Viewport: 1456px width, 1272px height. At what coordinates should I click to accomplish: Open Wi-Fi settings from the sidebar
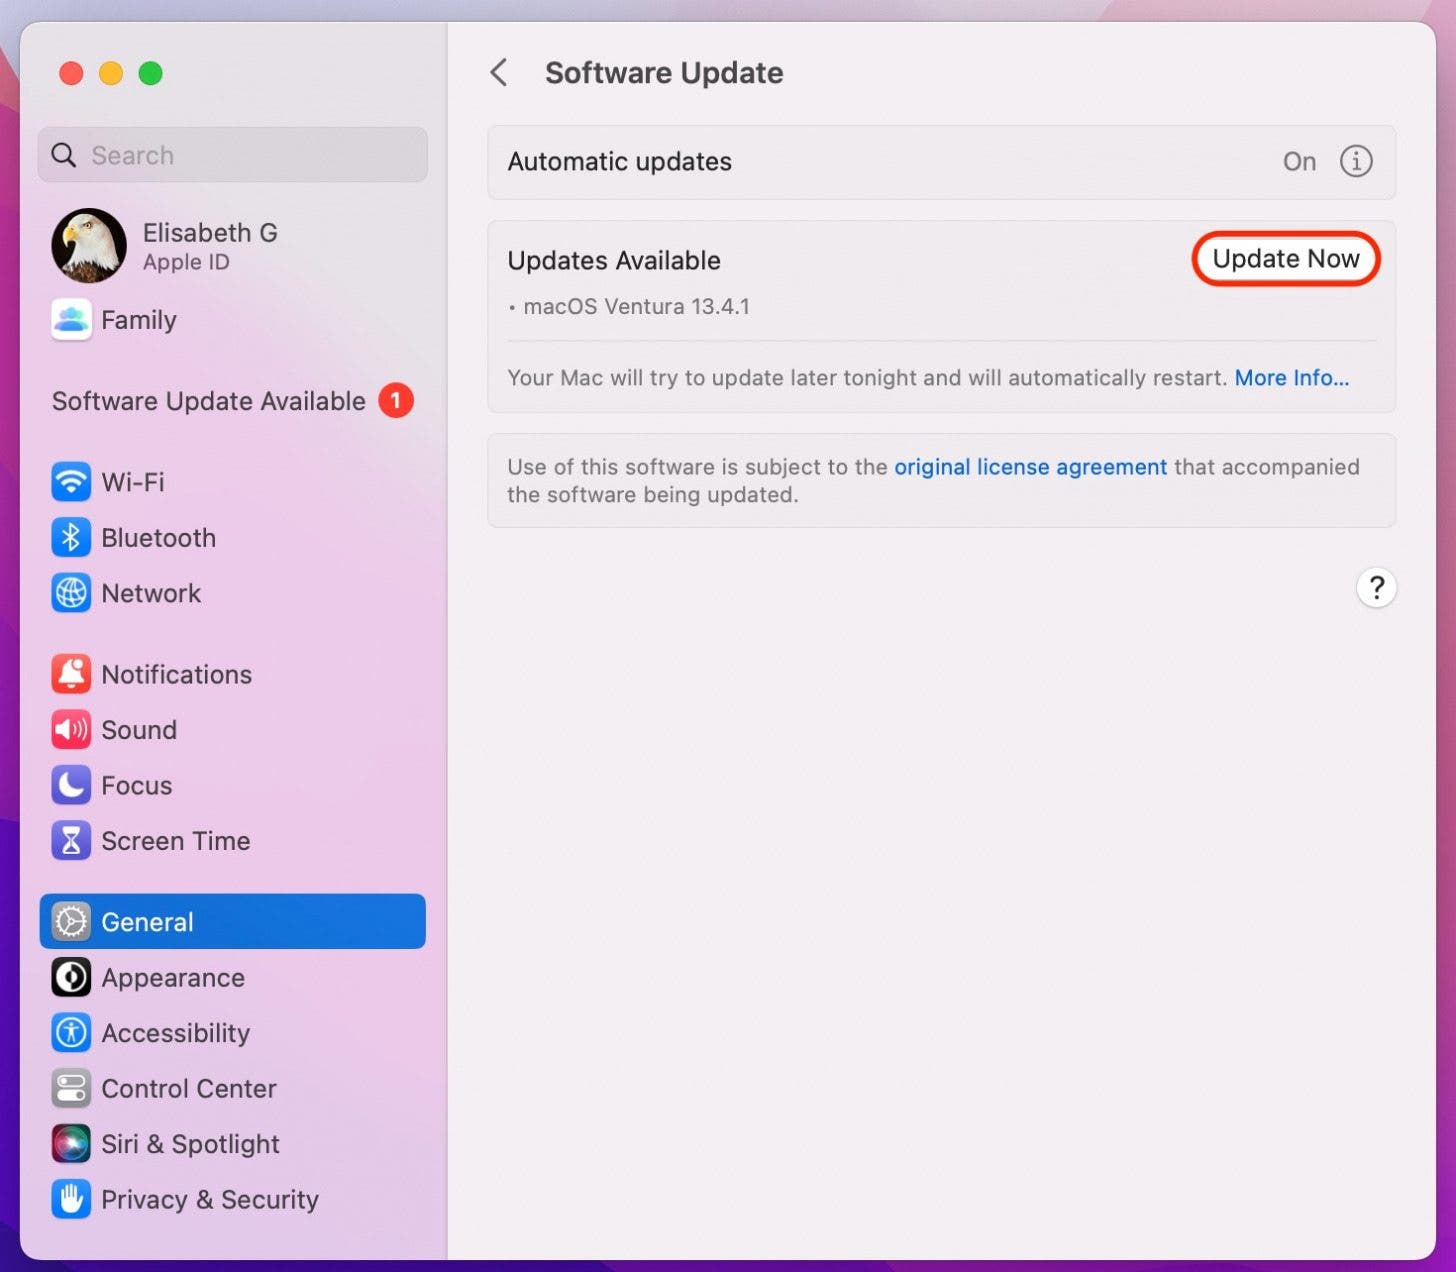[133, 482]
